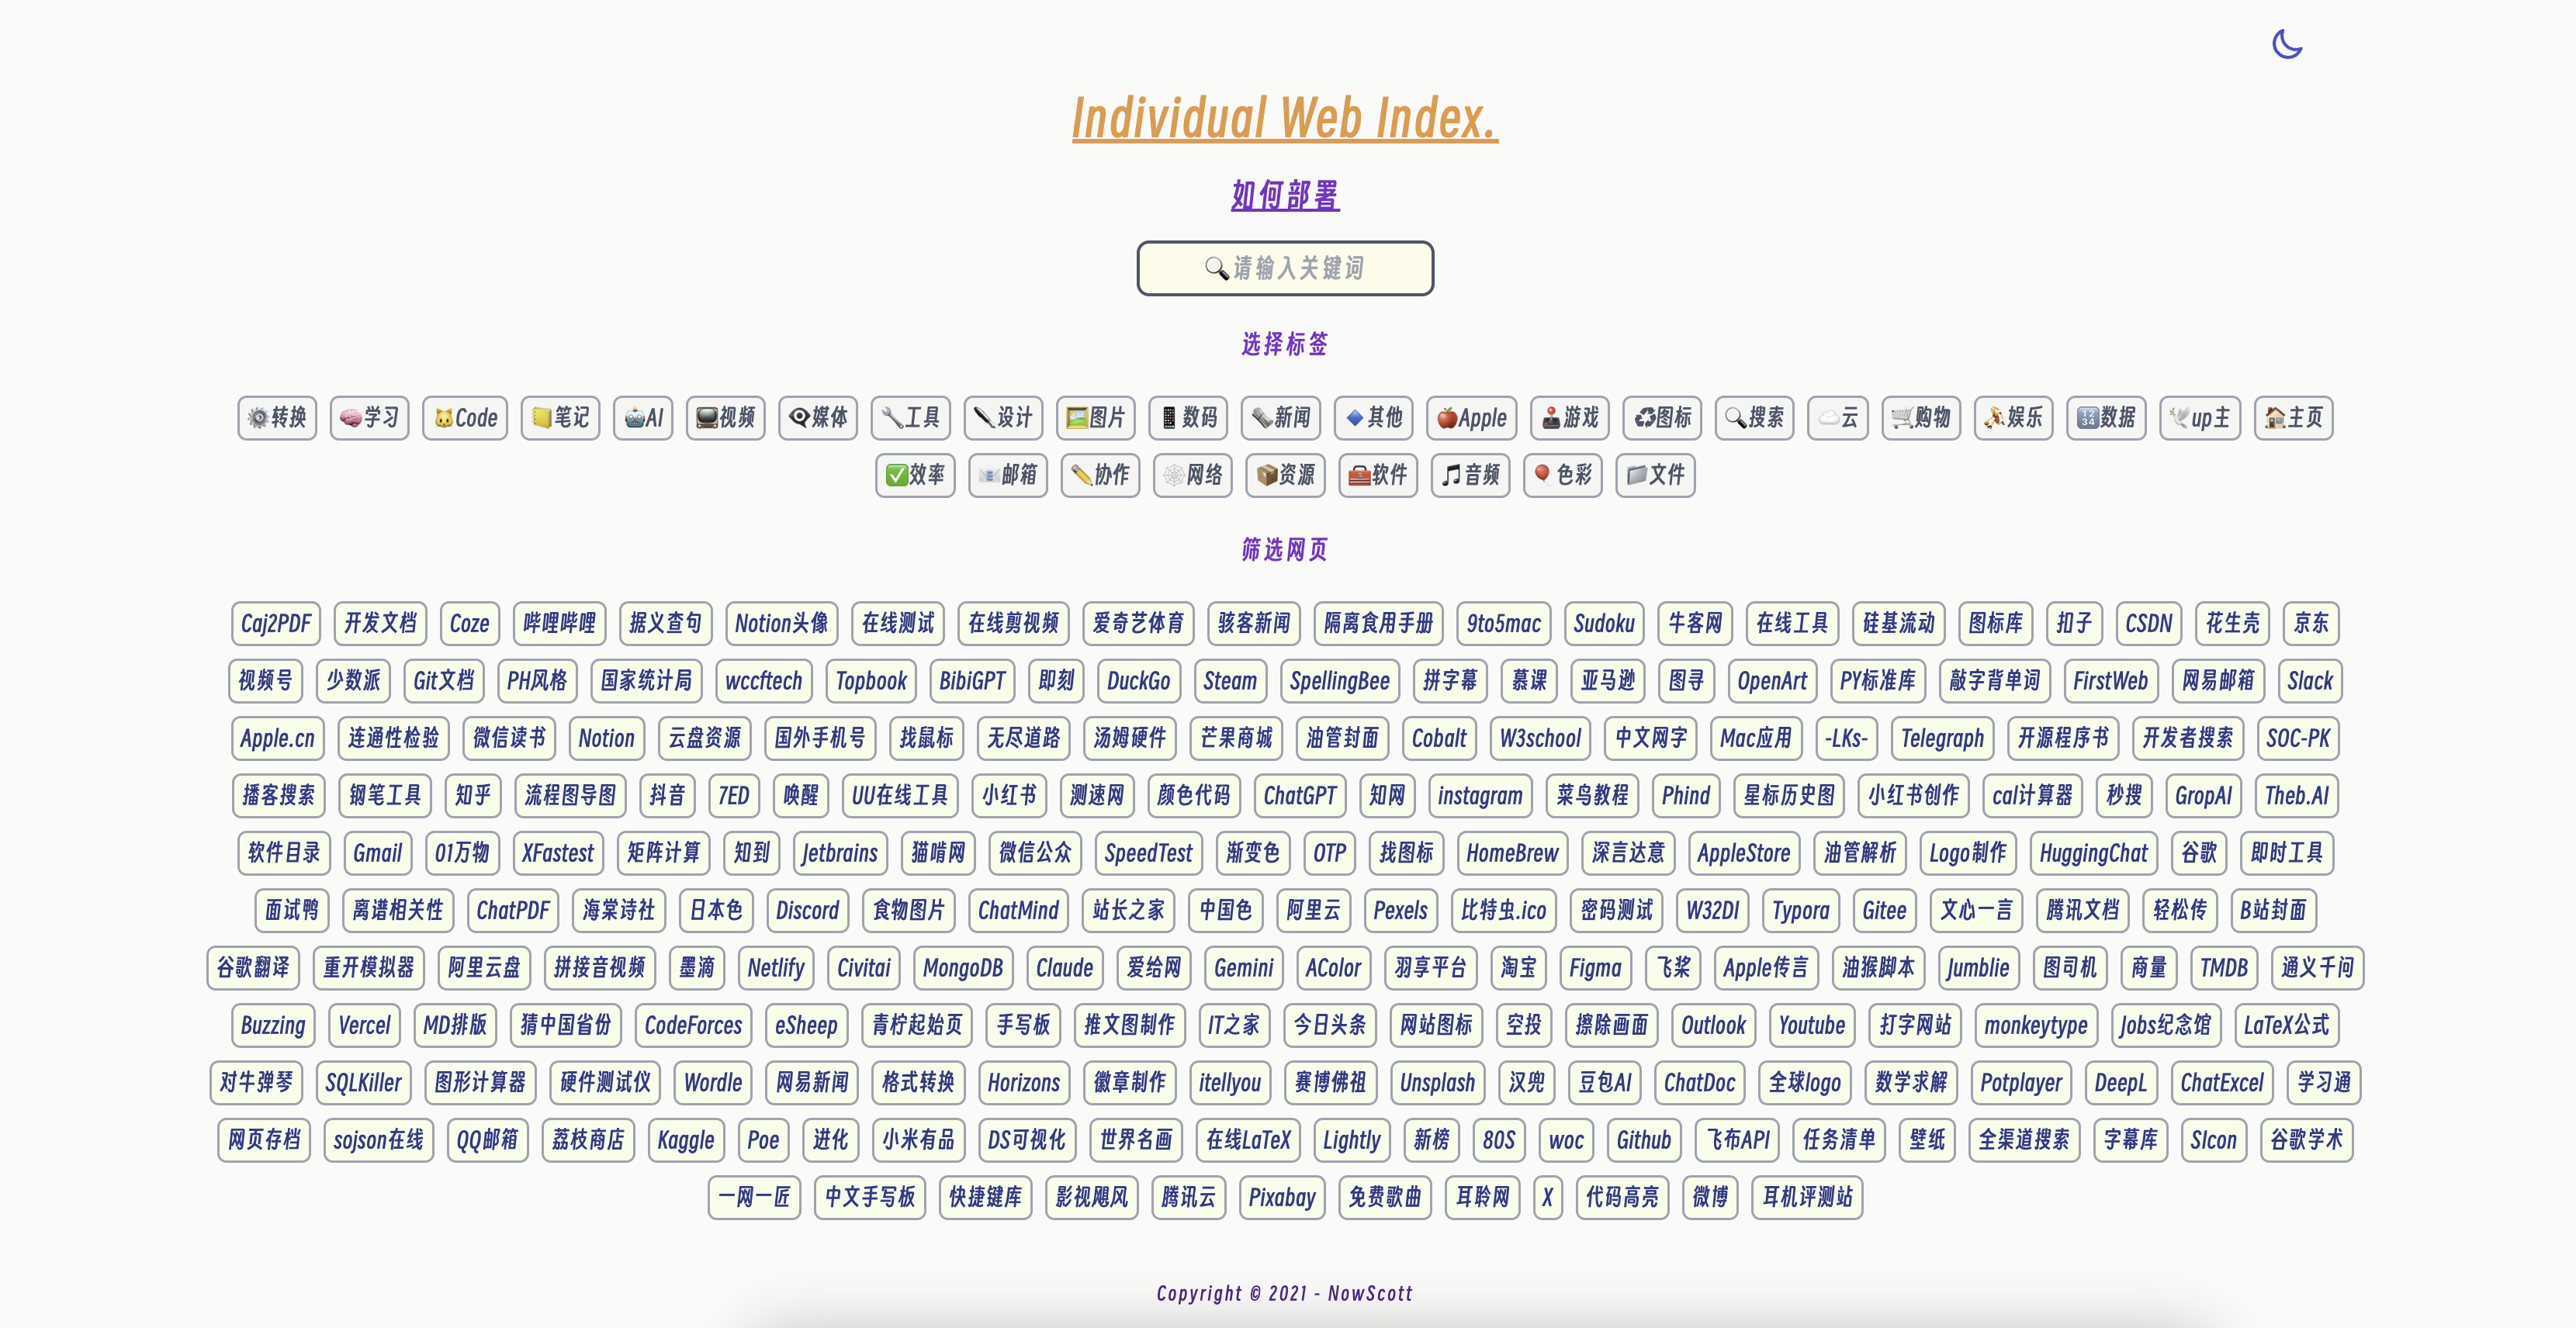
Task: Select the 数据 numbers tag
Action: pos(2106,418)
